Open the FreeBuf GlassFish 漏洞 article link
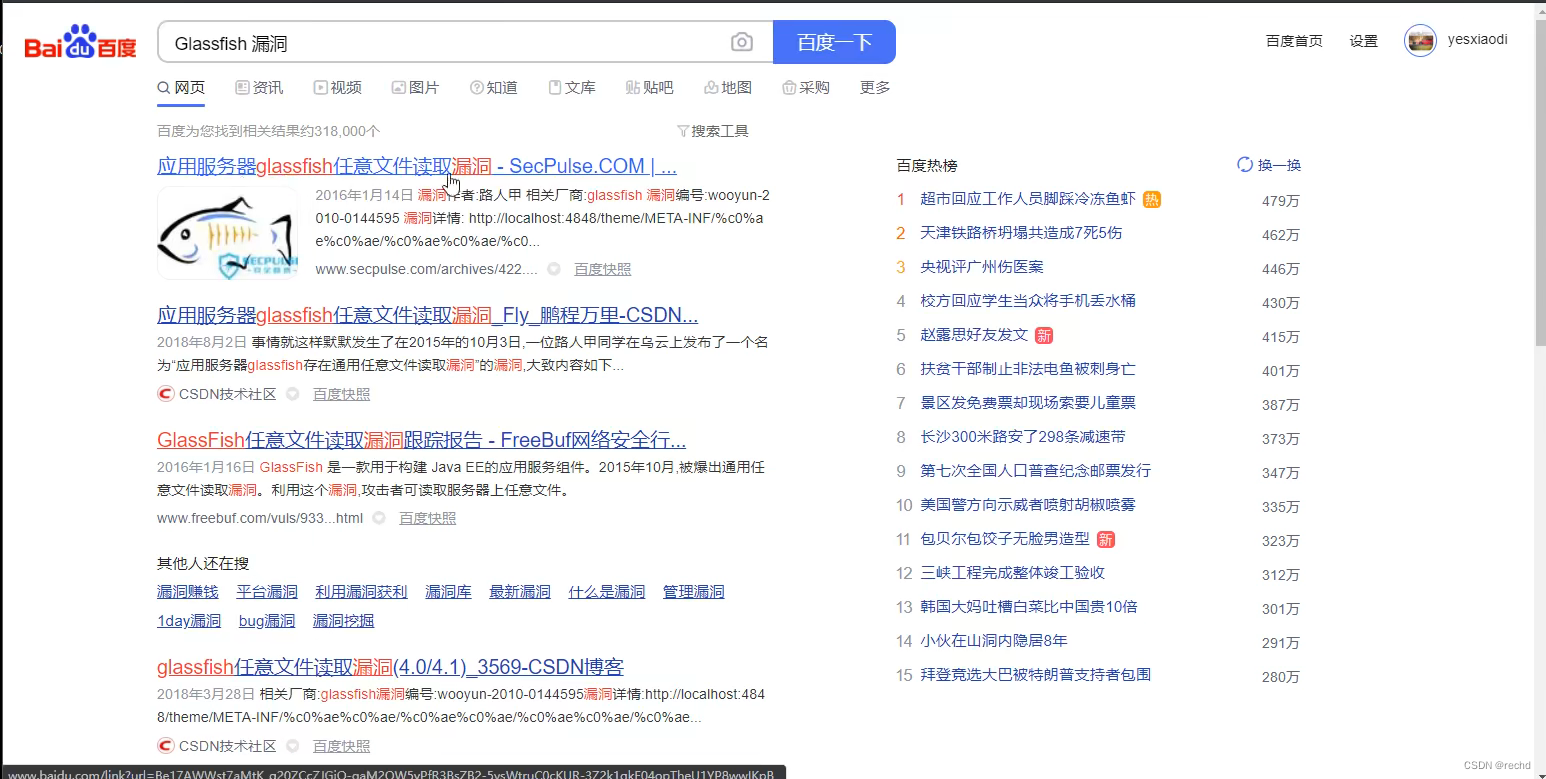 click(x=421, y=440)
